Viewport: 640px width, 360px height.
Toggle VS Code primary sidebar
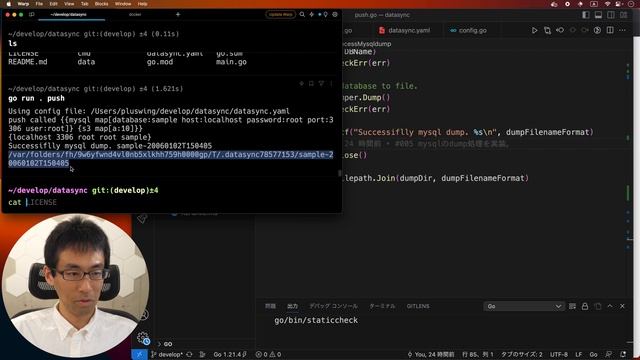point(586,15)
